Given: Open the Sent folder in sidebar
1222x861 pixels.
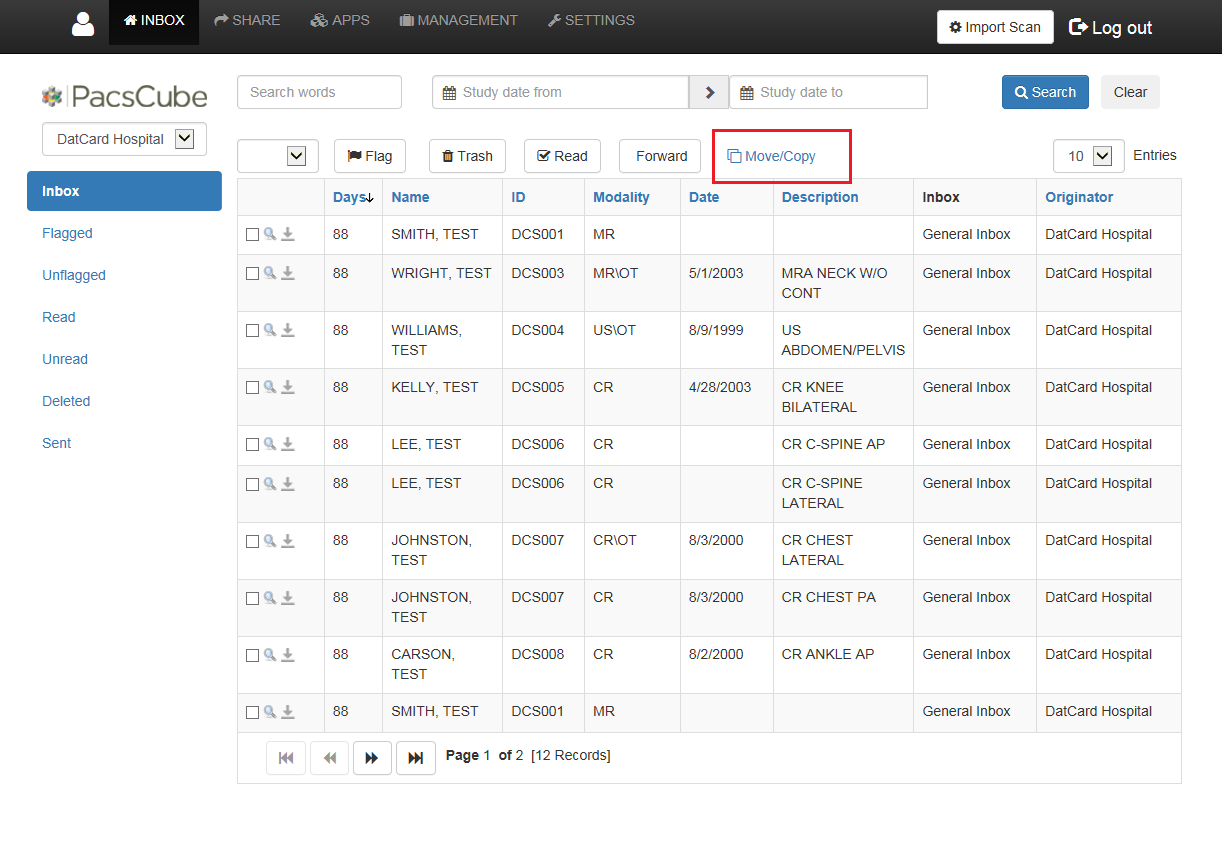Looking at the screenshot, I should [x=57, y=443].
